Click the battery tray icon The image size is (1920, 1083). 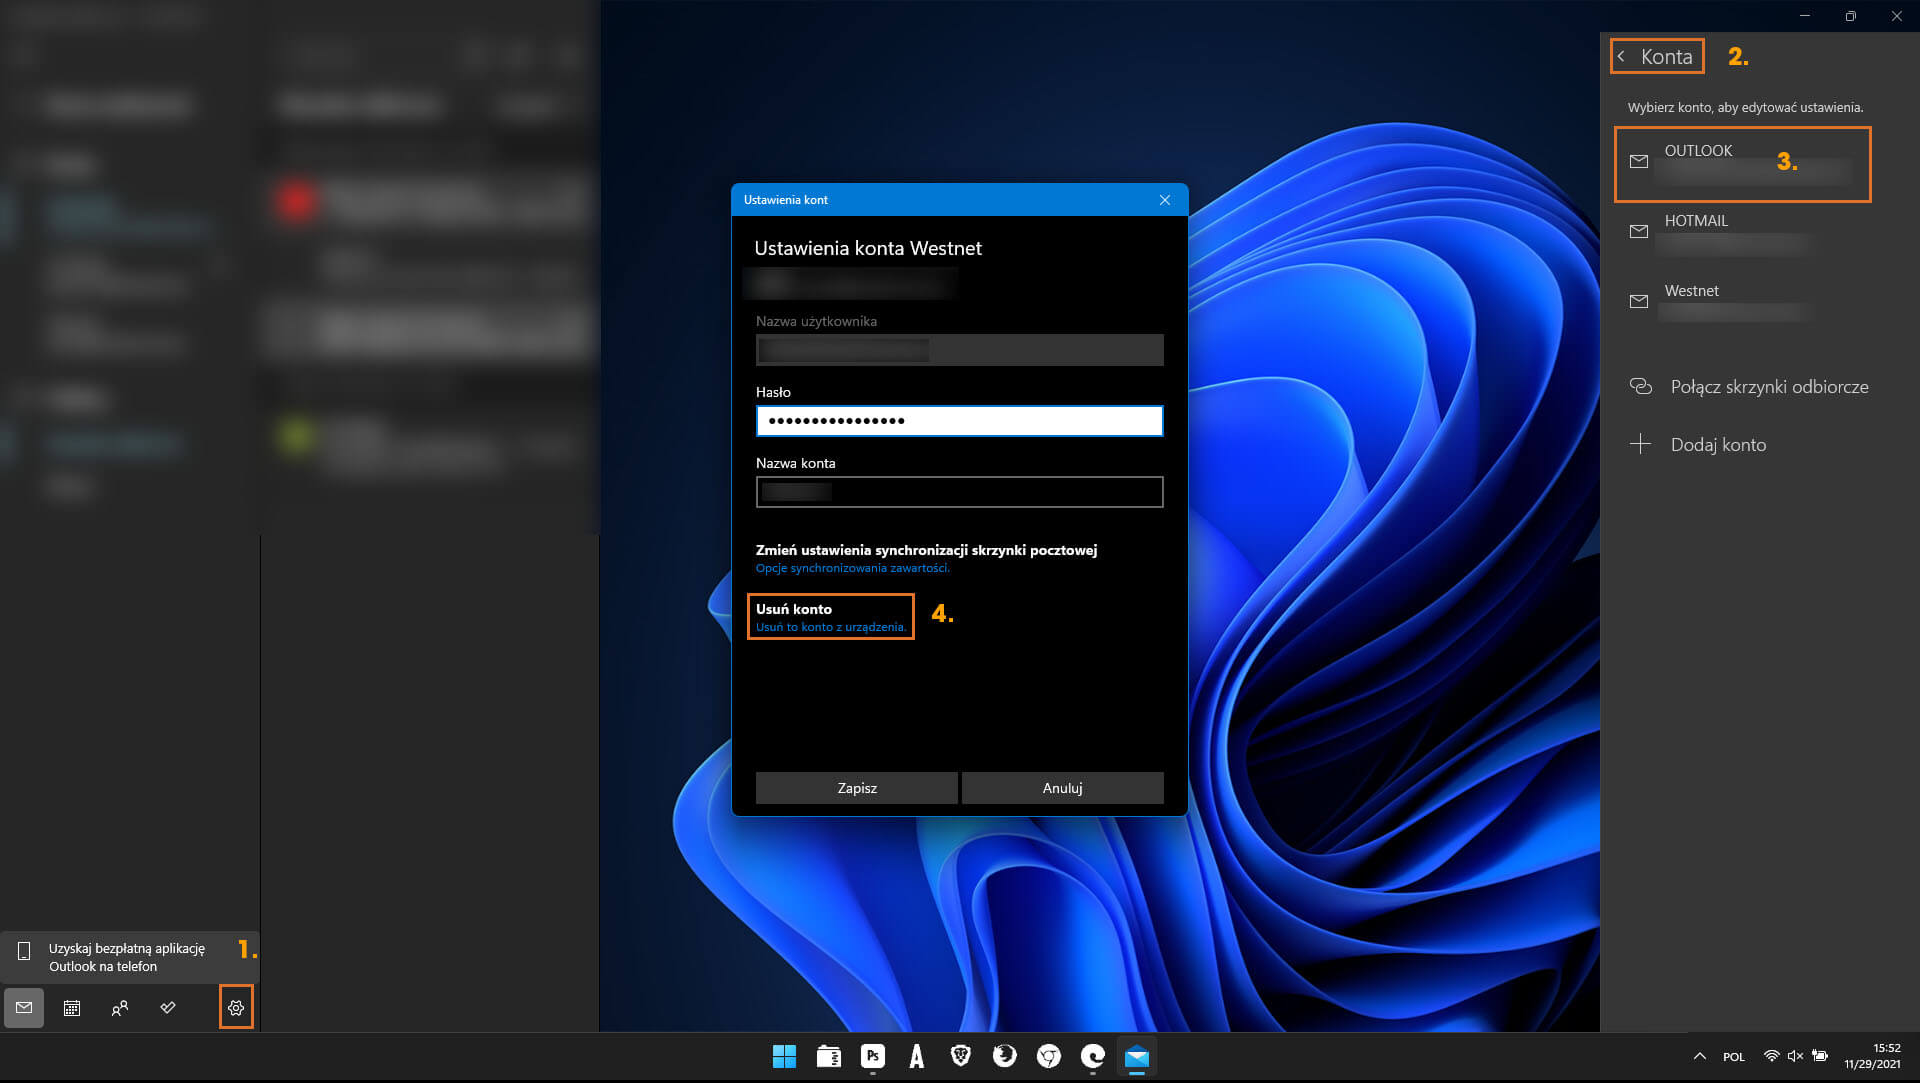click(x=1820, y=1056)
